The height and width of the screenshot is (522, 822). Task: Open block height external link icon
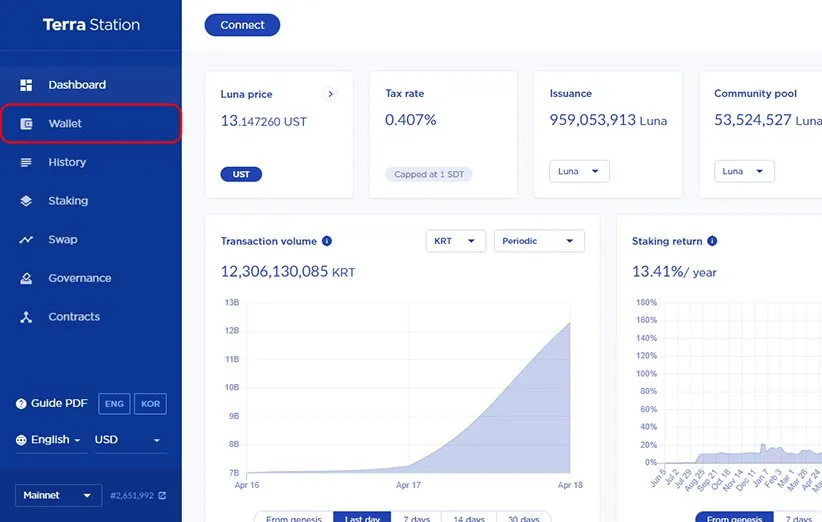click(162, 495)
